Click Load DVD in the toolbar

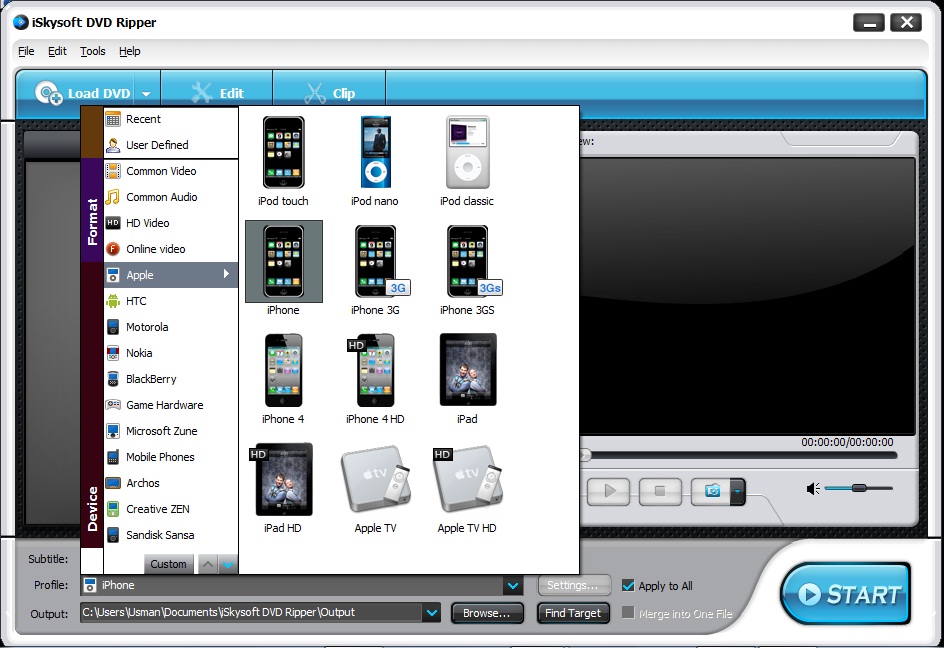point(83,93)
